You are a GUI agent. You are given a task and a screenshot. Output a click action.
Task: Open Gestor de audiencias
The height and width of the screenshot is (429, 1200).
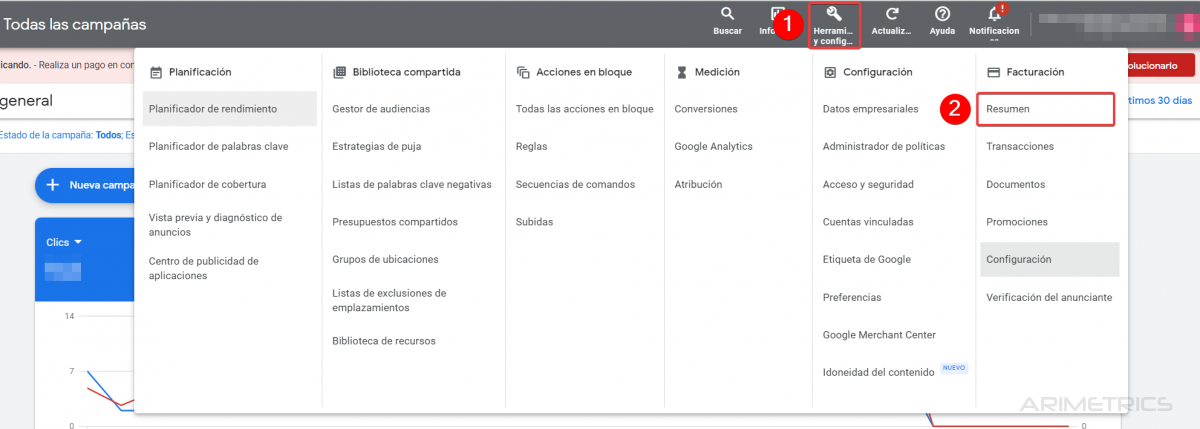[x=381, y=109]
